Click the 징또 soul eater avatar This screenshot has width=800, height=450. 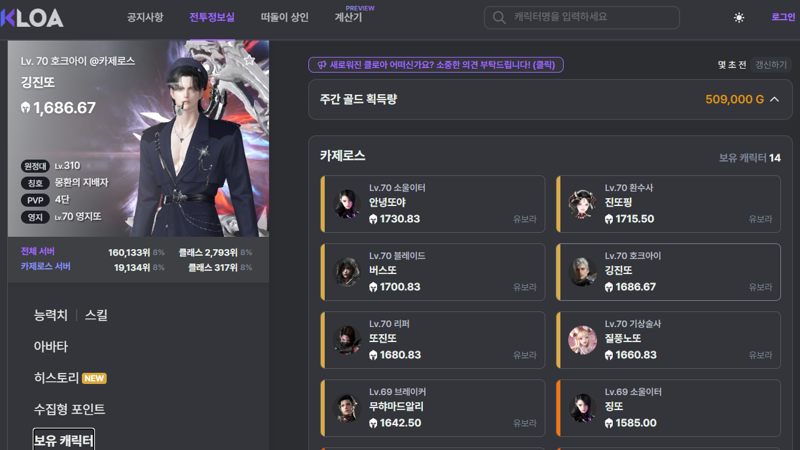(583, 408)
